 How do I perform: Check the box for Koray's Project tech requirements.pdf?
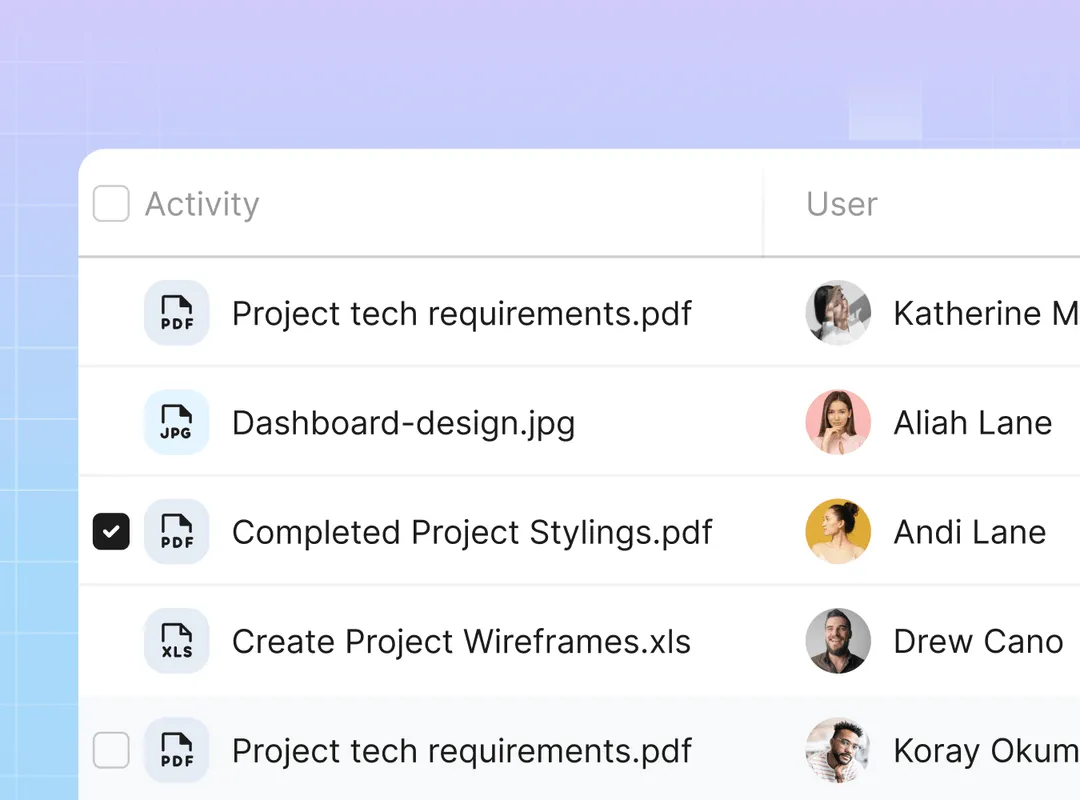[x=111, y=750]
